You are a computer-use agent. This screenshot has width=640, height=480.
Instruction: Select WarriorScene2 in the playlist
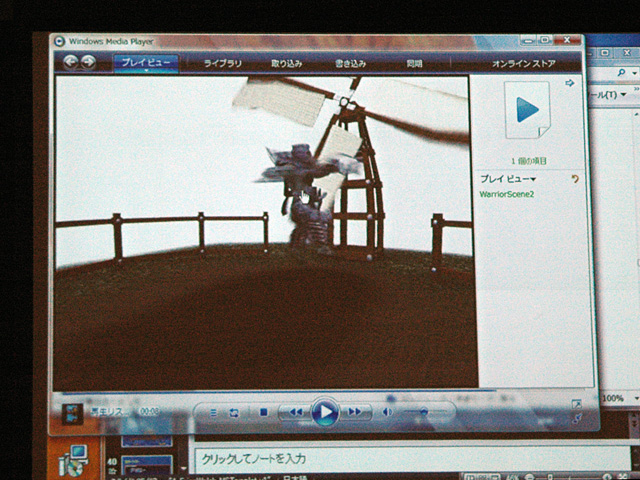(506, 194)
